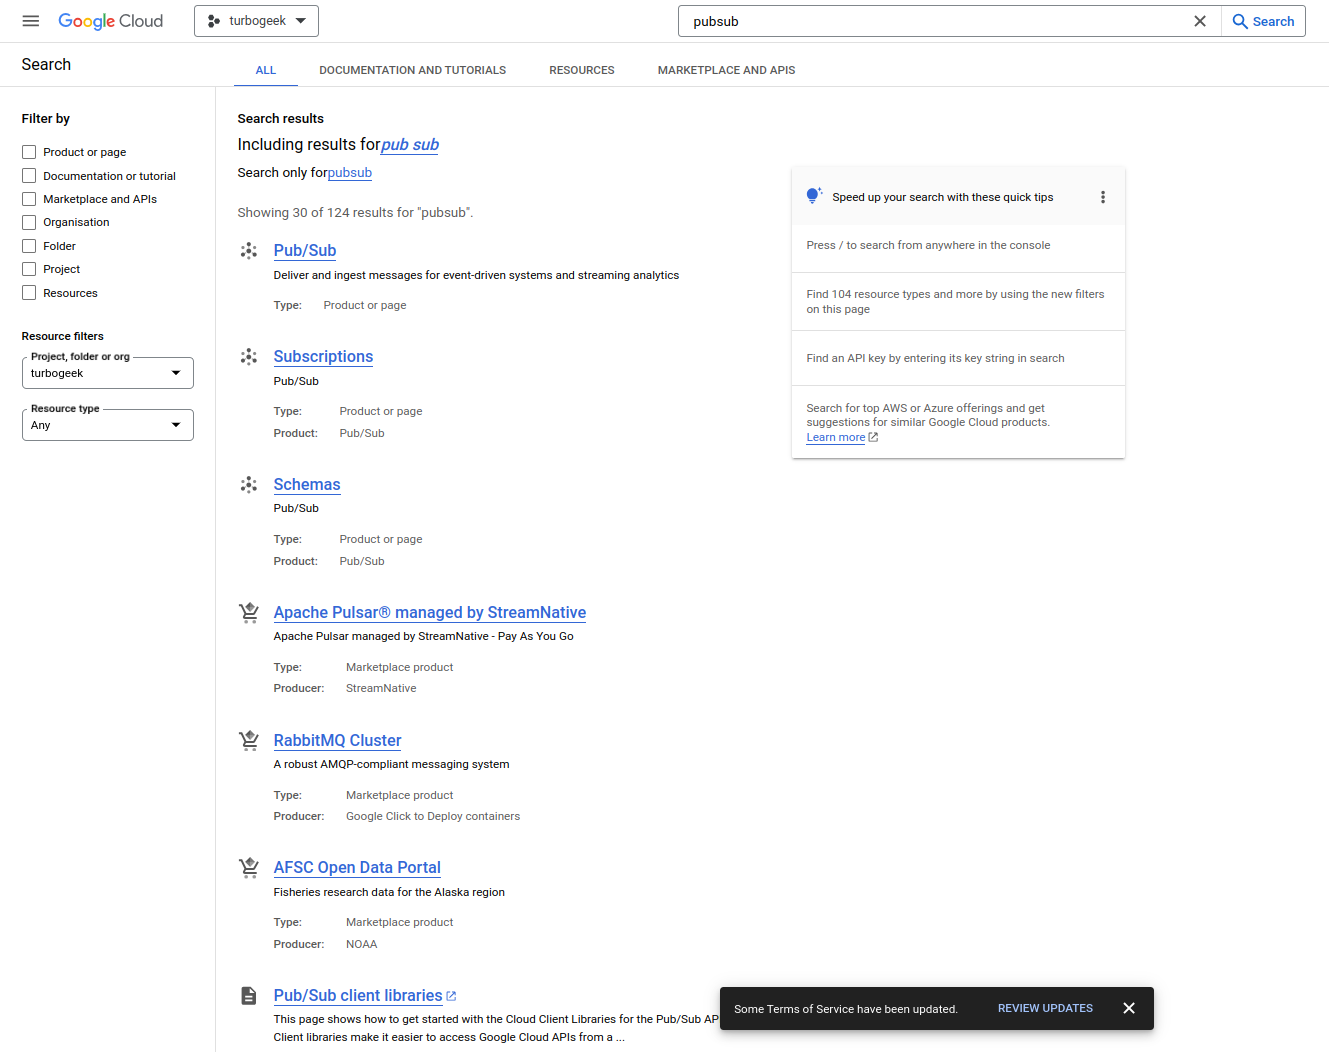The image size is (1329, 1052).
Task: Click 'Showing 30 of 124 results' text
Action: (x=355, y=212)
